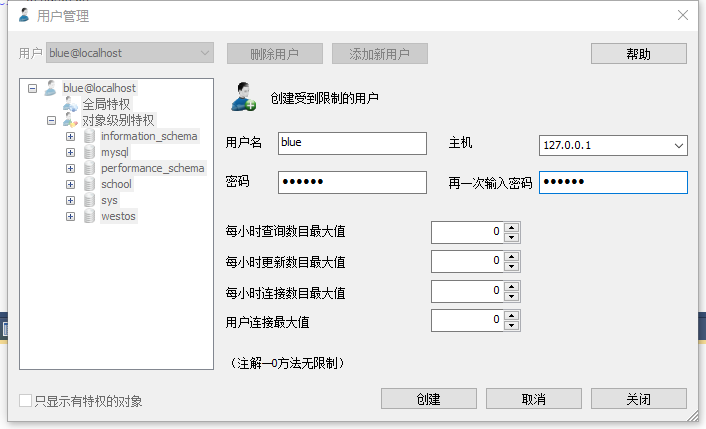
Task: Click the 用户连接最大值 value box
Action: click(x=467, y=321)
